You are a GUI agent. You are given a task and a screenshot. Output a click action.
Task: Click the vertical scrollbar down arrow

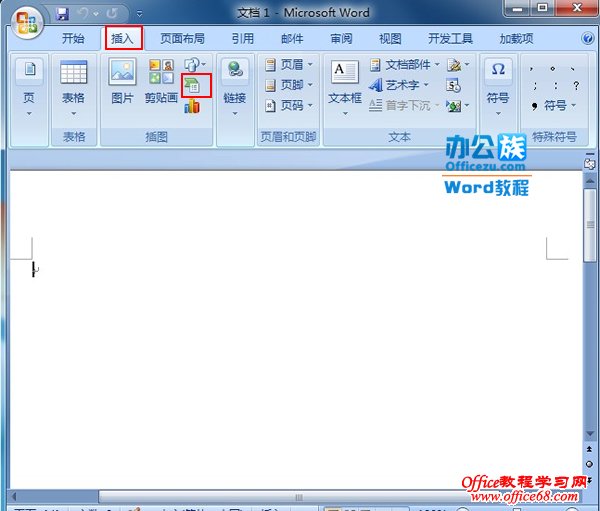pyautogui.click(x=590, y=434)
